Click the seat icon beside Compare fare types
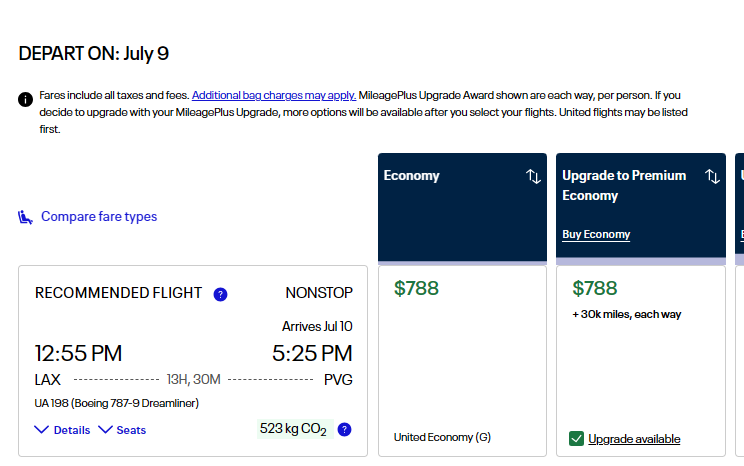 (26, 217)
